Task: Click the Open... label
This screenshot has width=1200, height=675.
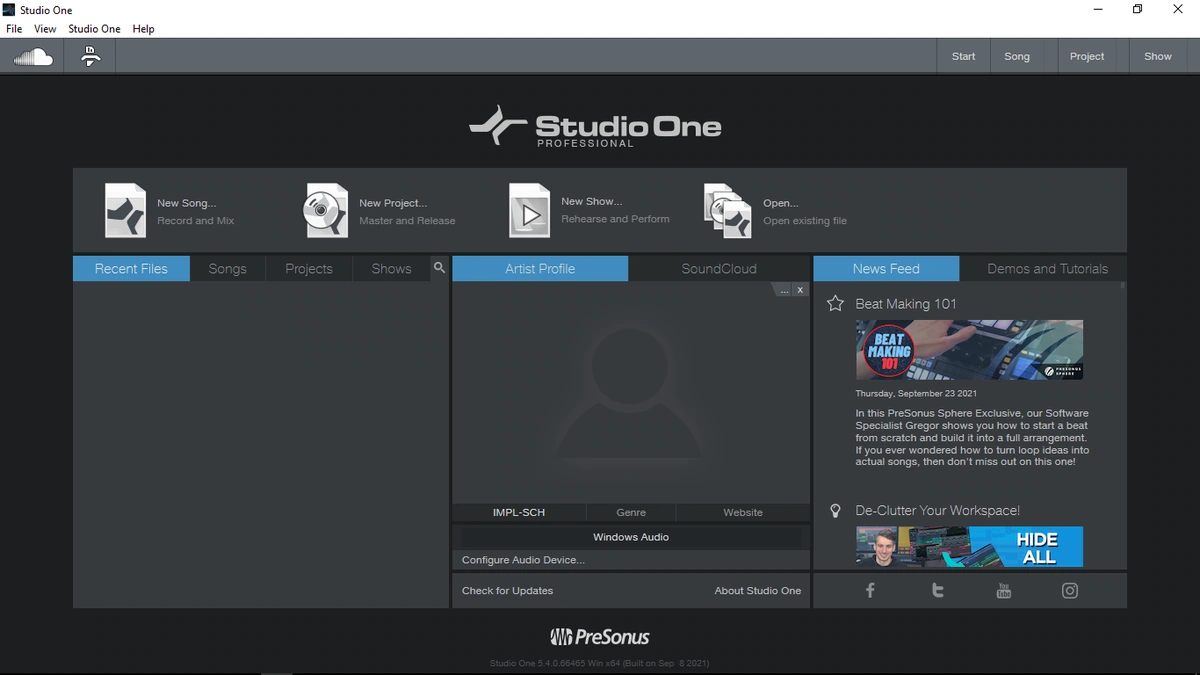Action: (x=781, y=203)
